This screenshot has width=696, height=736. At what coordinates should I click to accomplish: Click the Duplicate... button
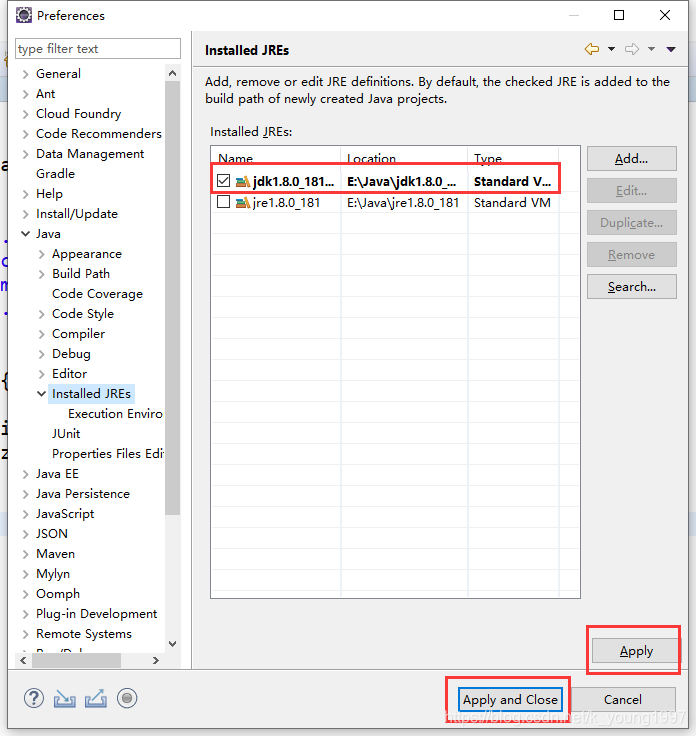coord(632,222)
